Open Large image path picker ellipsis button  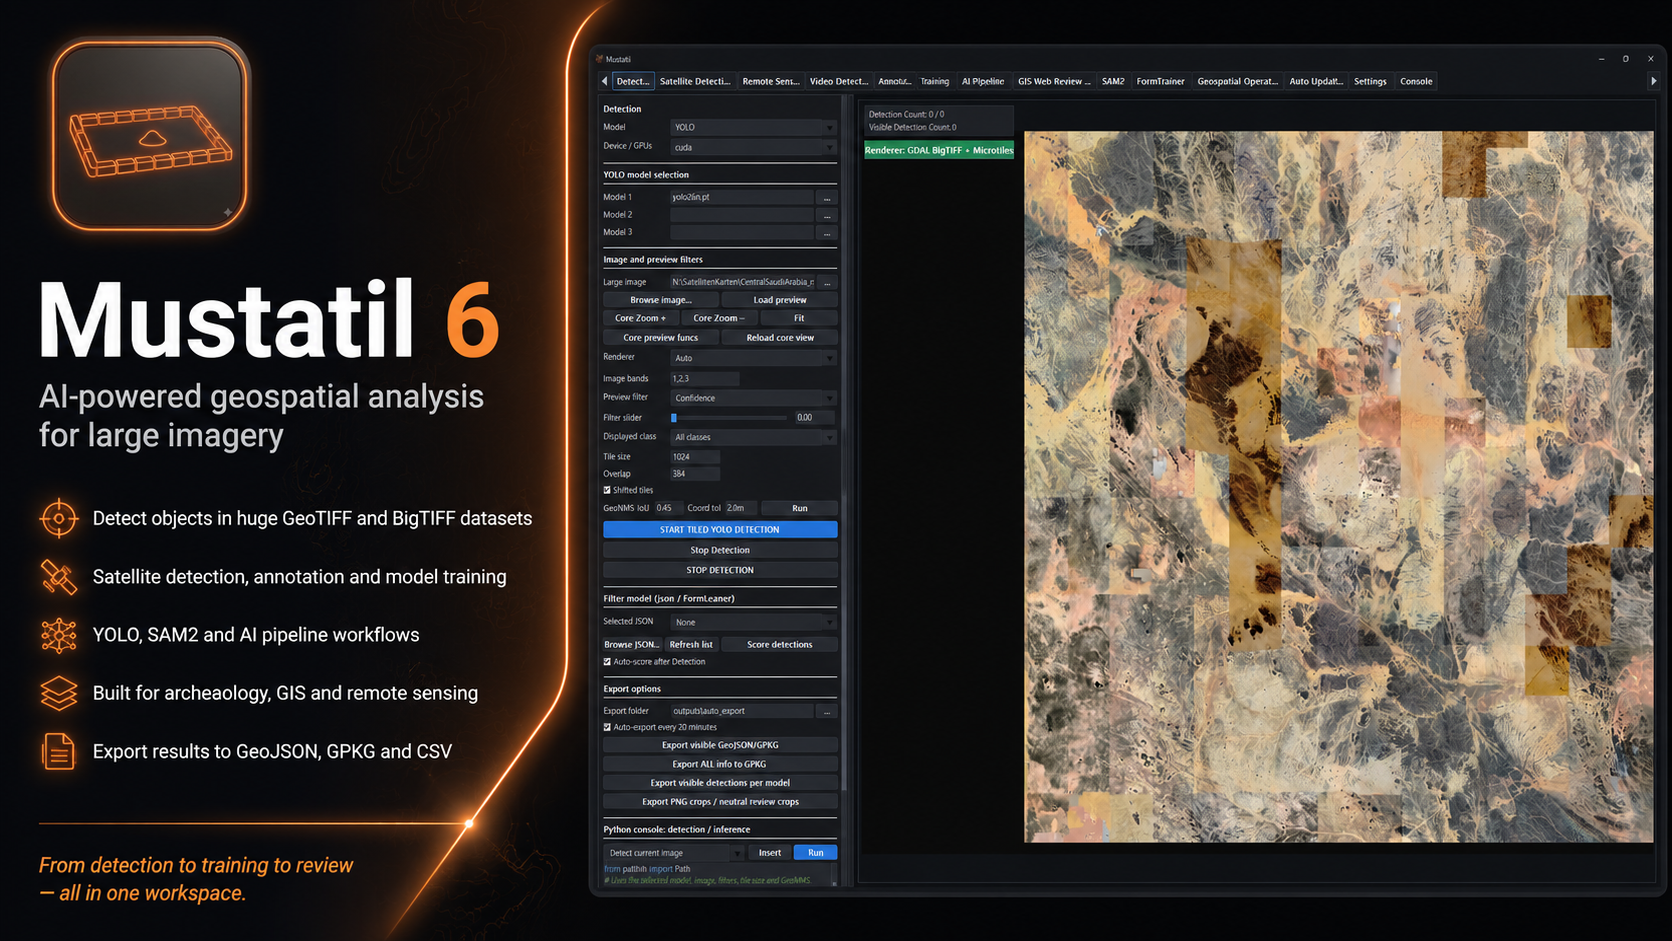827,282
